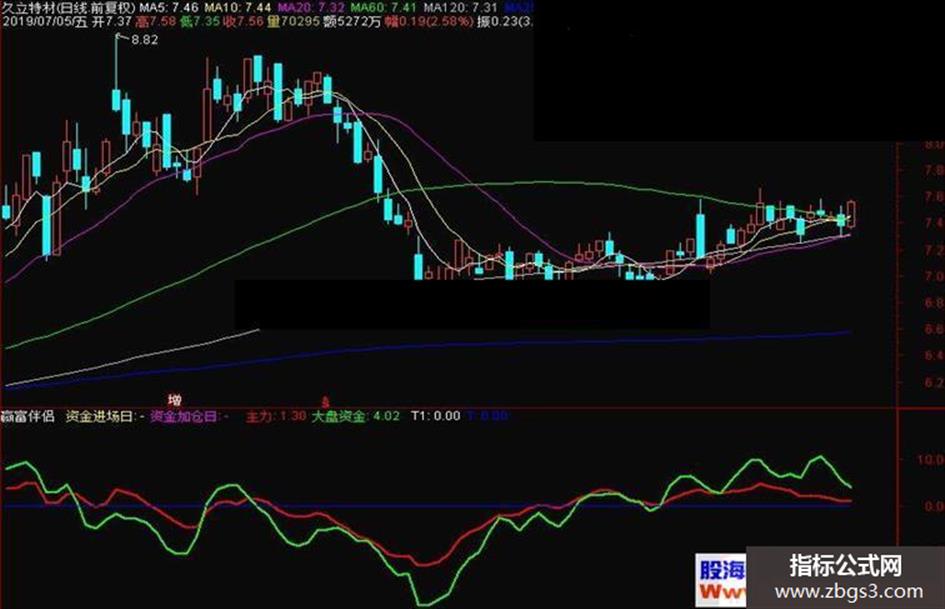
Task: Click the red 增 marker below chart
Action: 175,399
